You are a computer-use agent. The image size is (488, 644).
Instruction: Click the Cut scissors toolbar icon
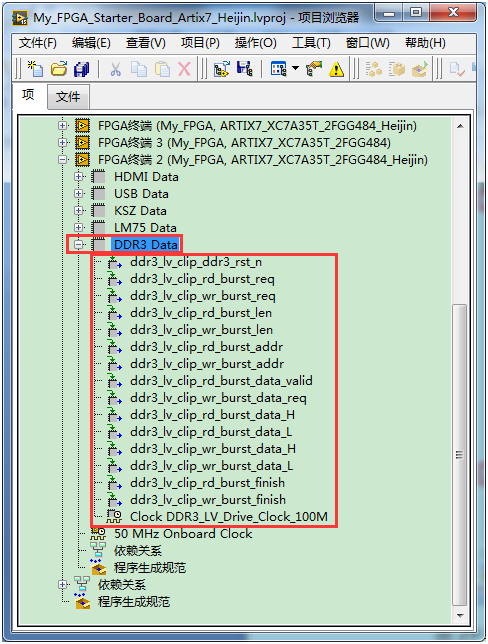point(115,69)
